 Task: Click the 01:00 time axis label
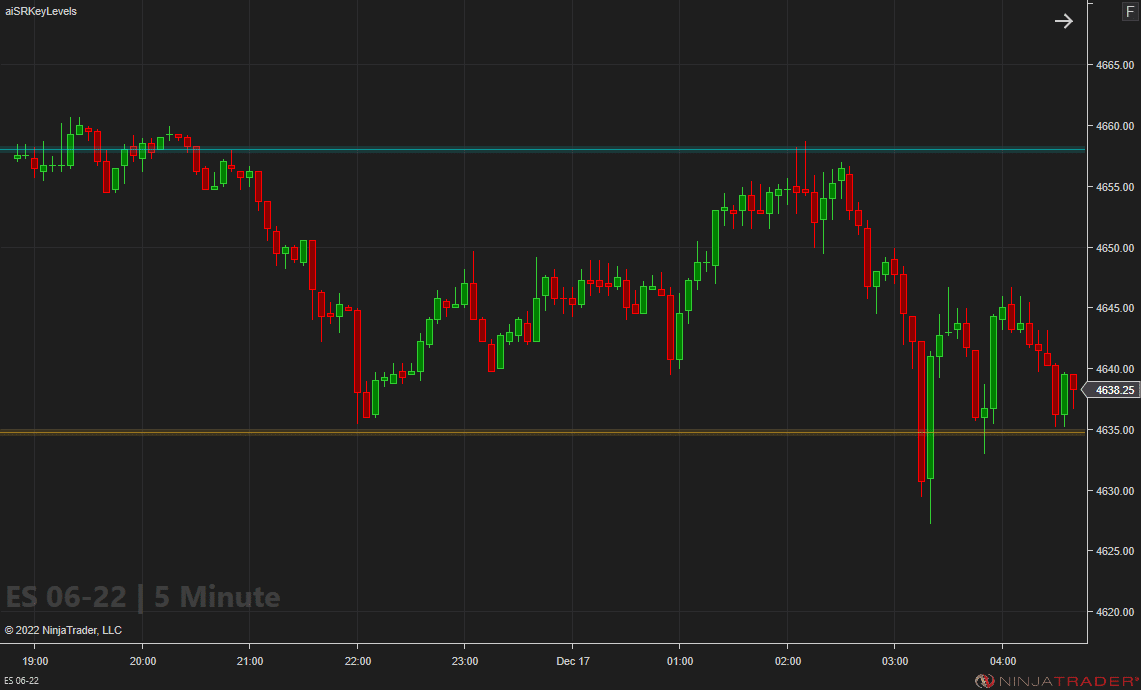pyautogui.click(x=680, y=661)
